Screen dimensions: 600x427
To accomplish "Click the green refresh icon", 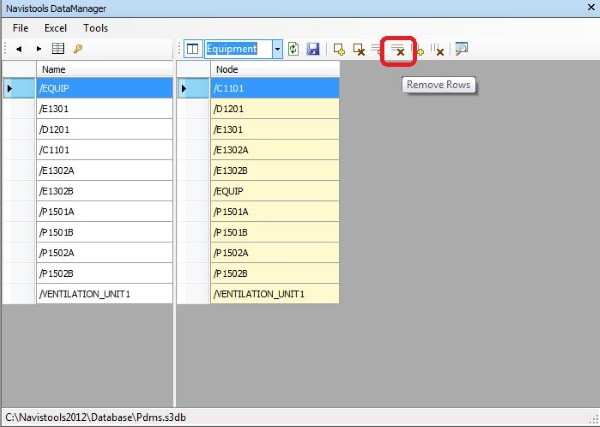I will tap(293, 49).
